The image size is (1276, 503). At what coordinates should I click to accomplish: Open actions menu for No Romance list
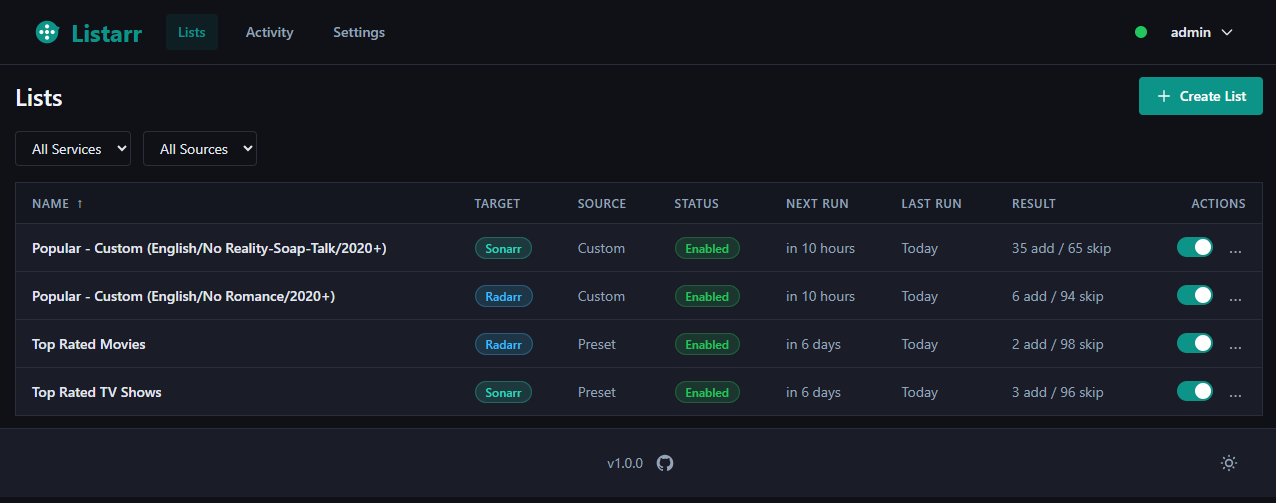tap(1235, 297)
